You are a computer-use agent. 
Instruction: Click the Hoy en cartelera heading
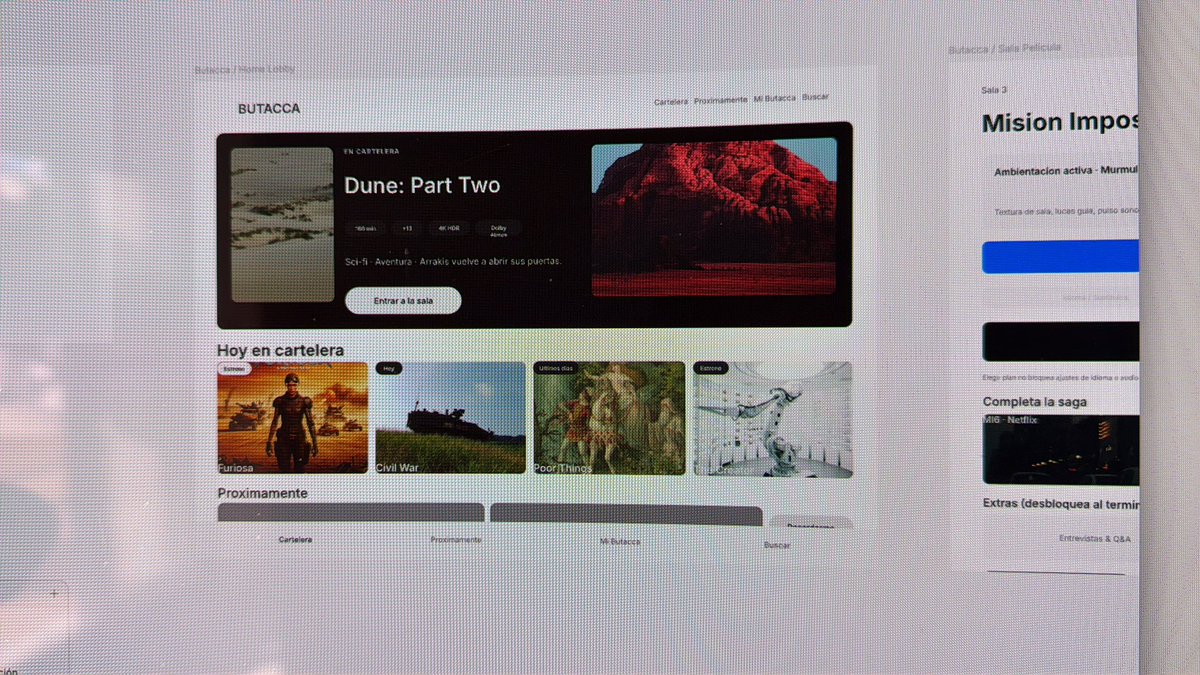pyautogui.click(x=280, y=351)
